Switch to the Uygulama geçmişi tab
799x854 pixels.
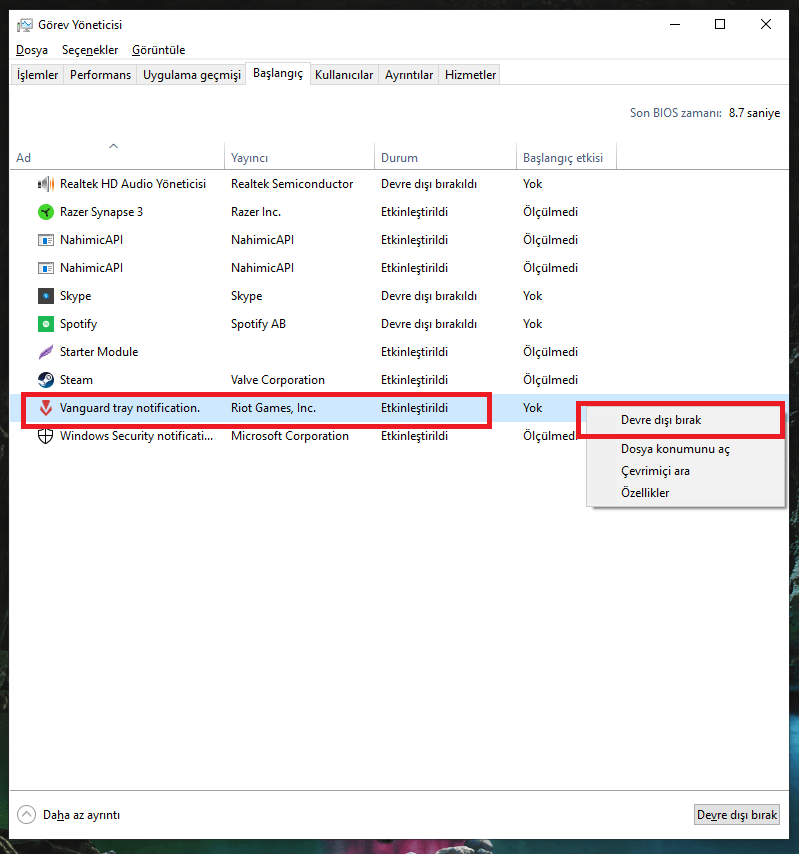click(192, 75)
